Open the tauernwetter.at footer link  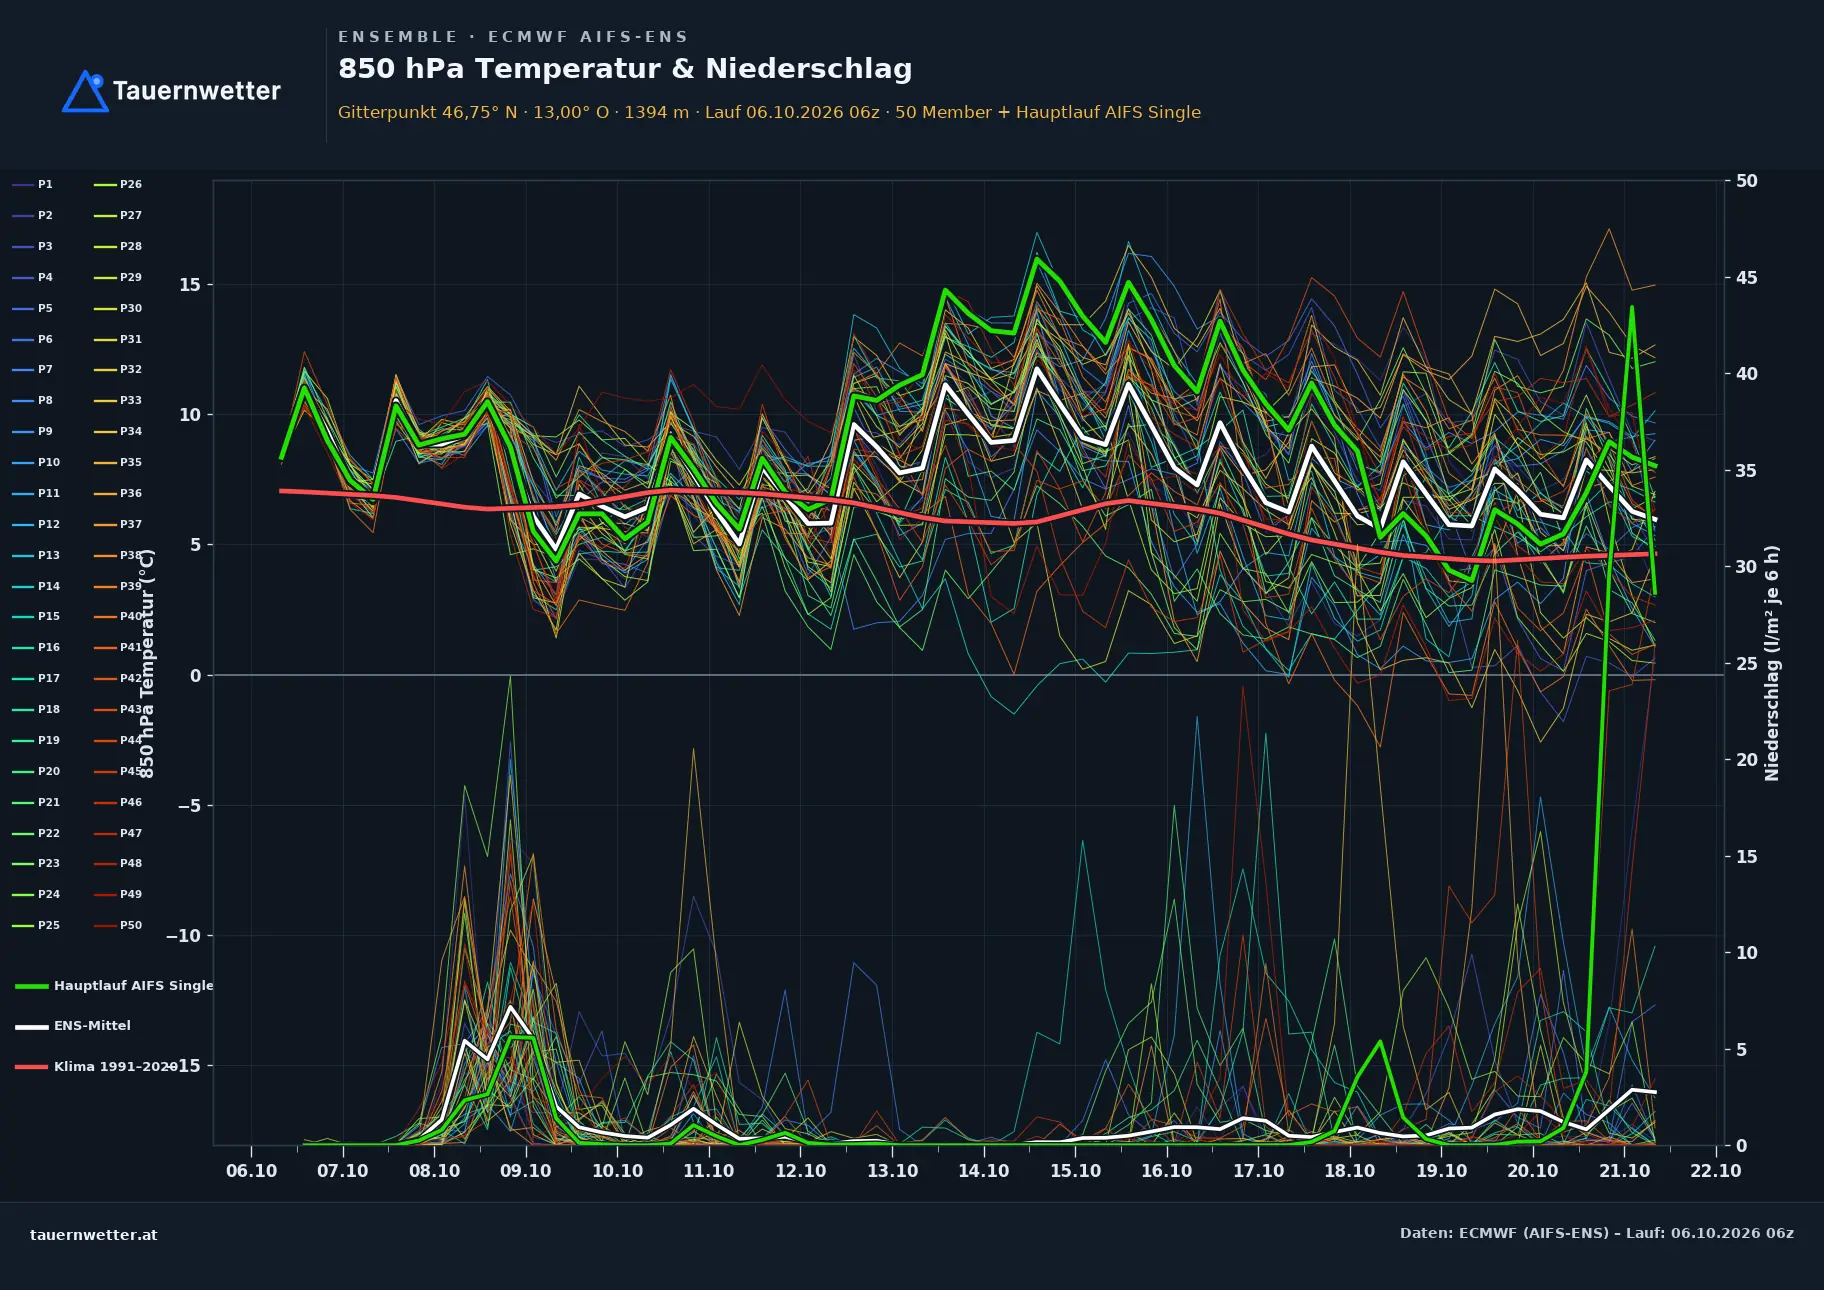click(94, 1235)
